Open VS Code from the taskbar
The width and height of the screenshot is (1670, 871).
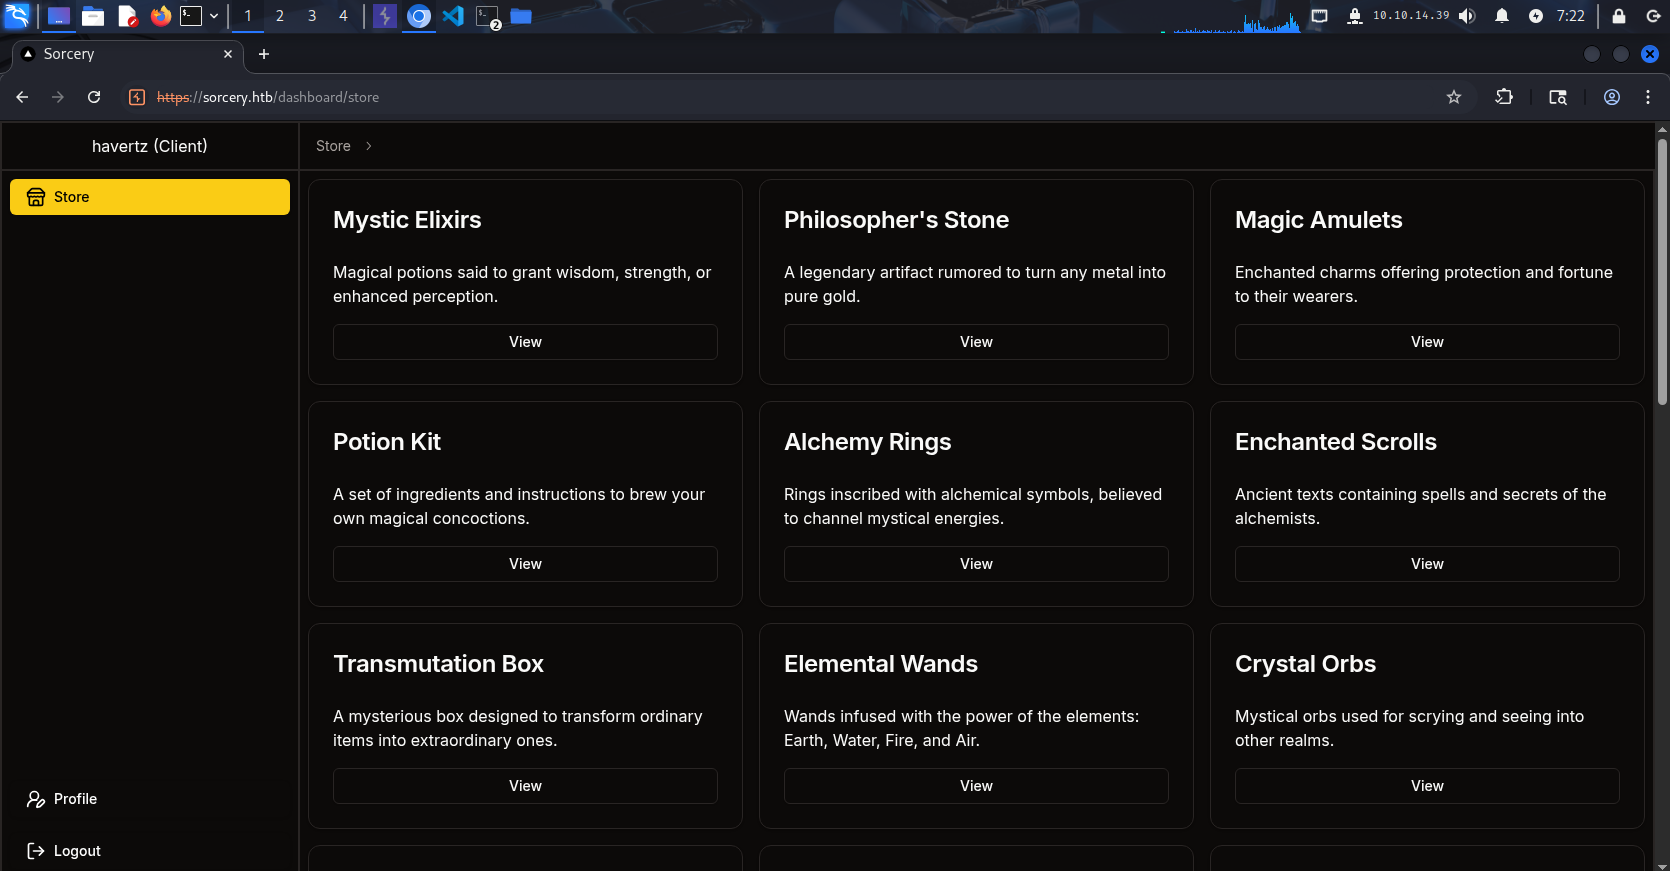click(453, 16)
